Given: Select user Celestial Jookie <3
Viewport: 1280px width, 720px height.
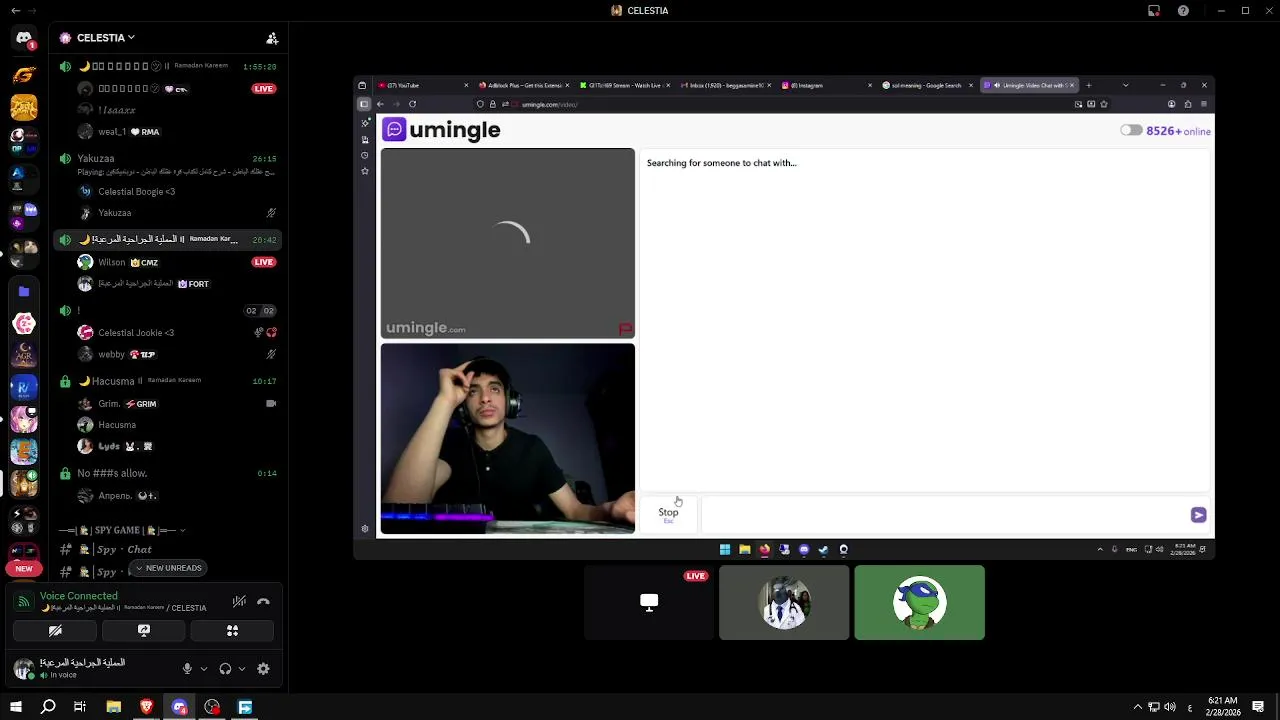Looking at the screenshot, I should click(x=136, y=333).
